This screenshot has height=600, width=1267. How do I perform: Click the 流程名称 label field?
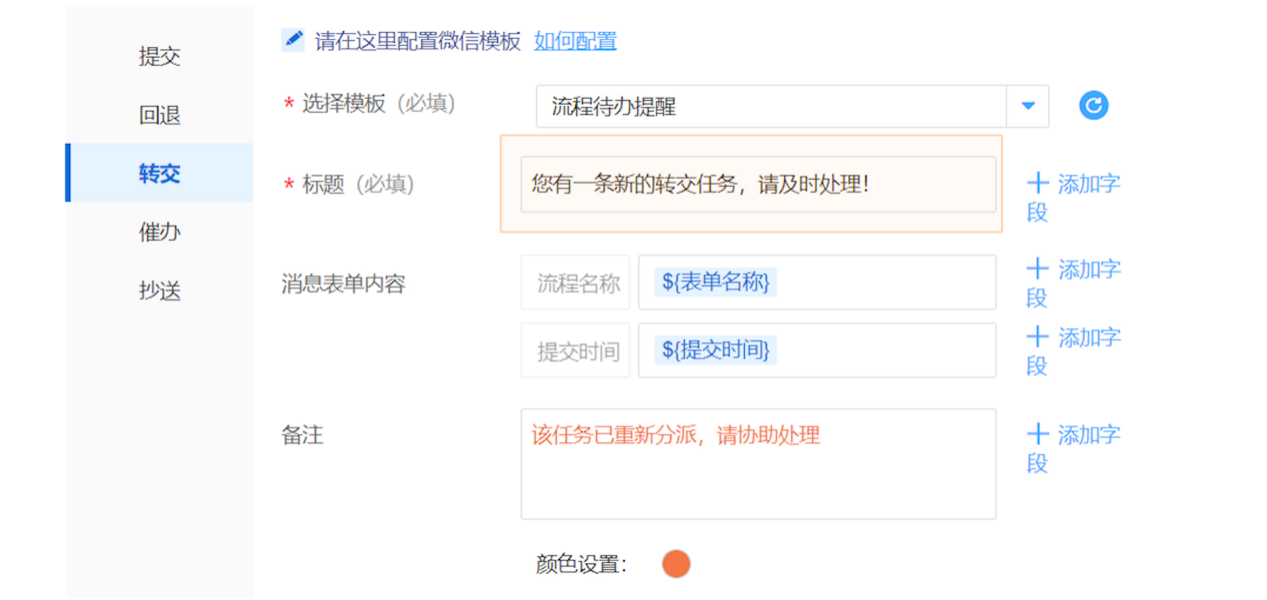tap(576, 283)
